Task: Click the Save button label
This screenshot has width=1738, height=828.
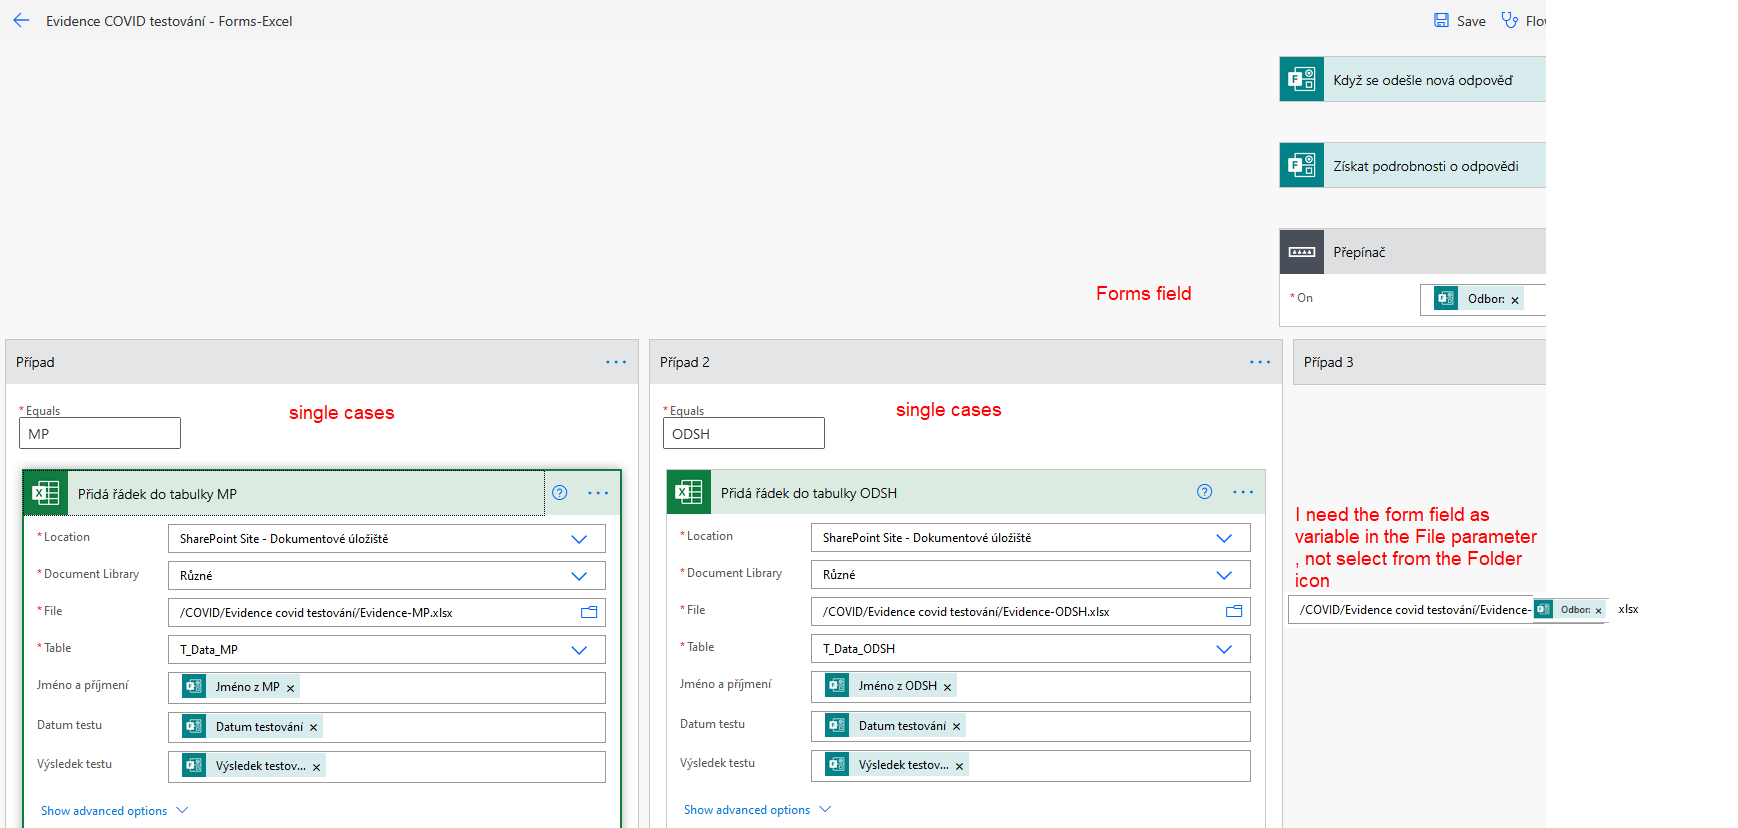Action: [x=1471, y=21]
